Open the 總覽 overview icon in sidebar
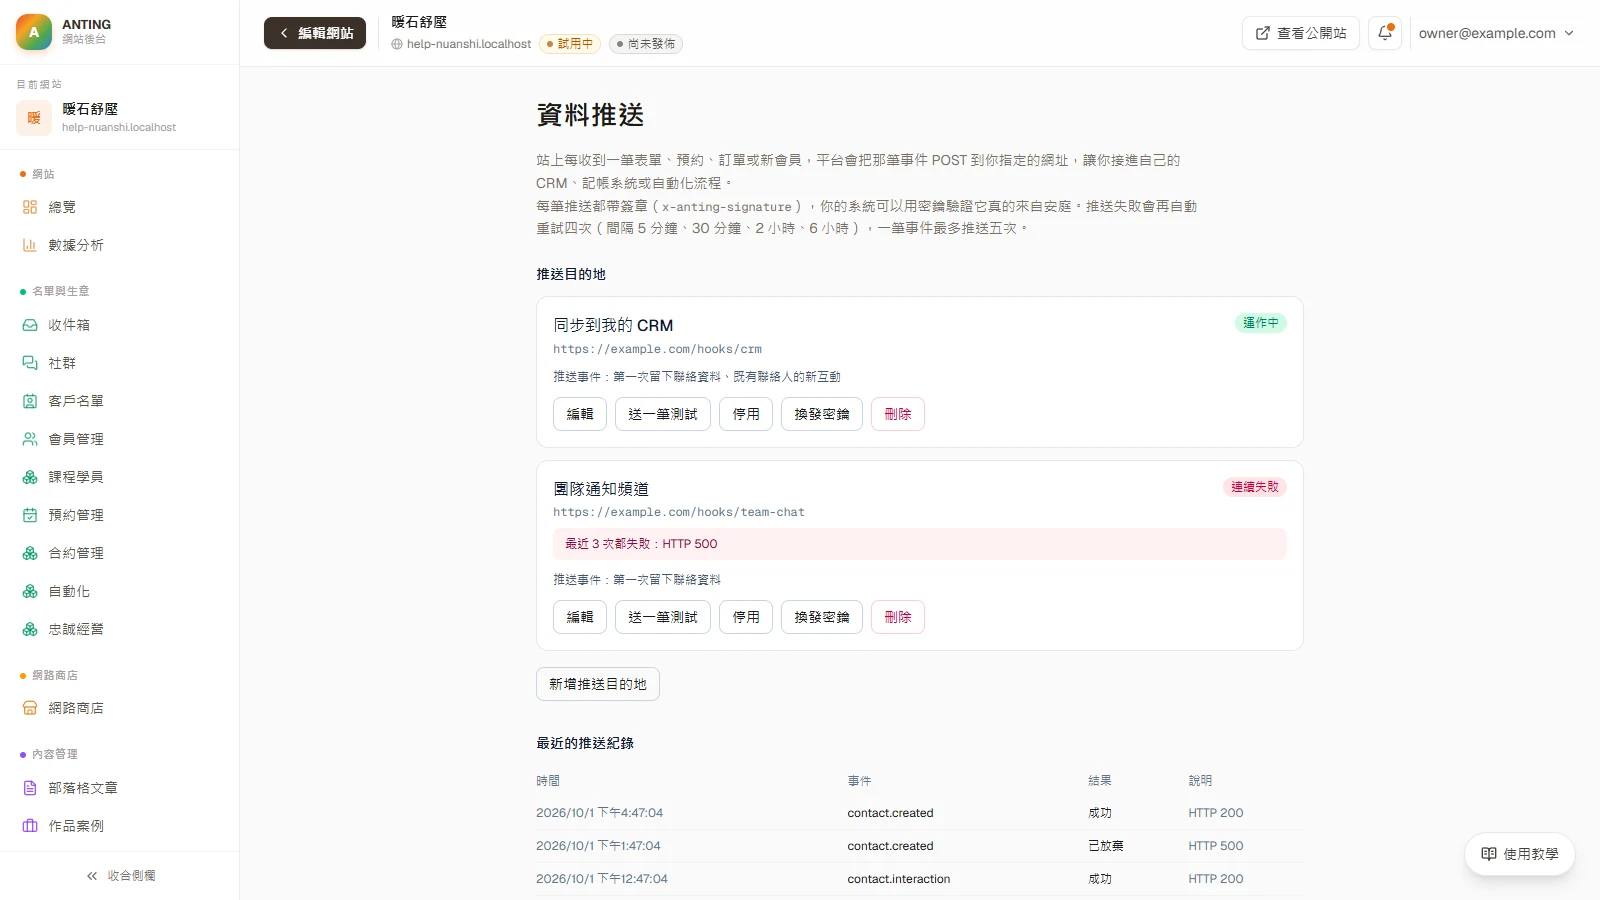 pyautogui.click(x=30, y=207)
